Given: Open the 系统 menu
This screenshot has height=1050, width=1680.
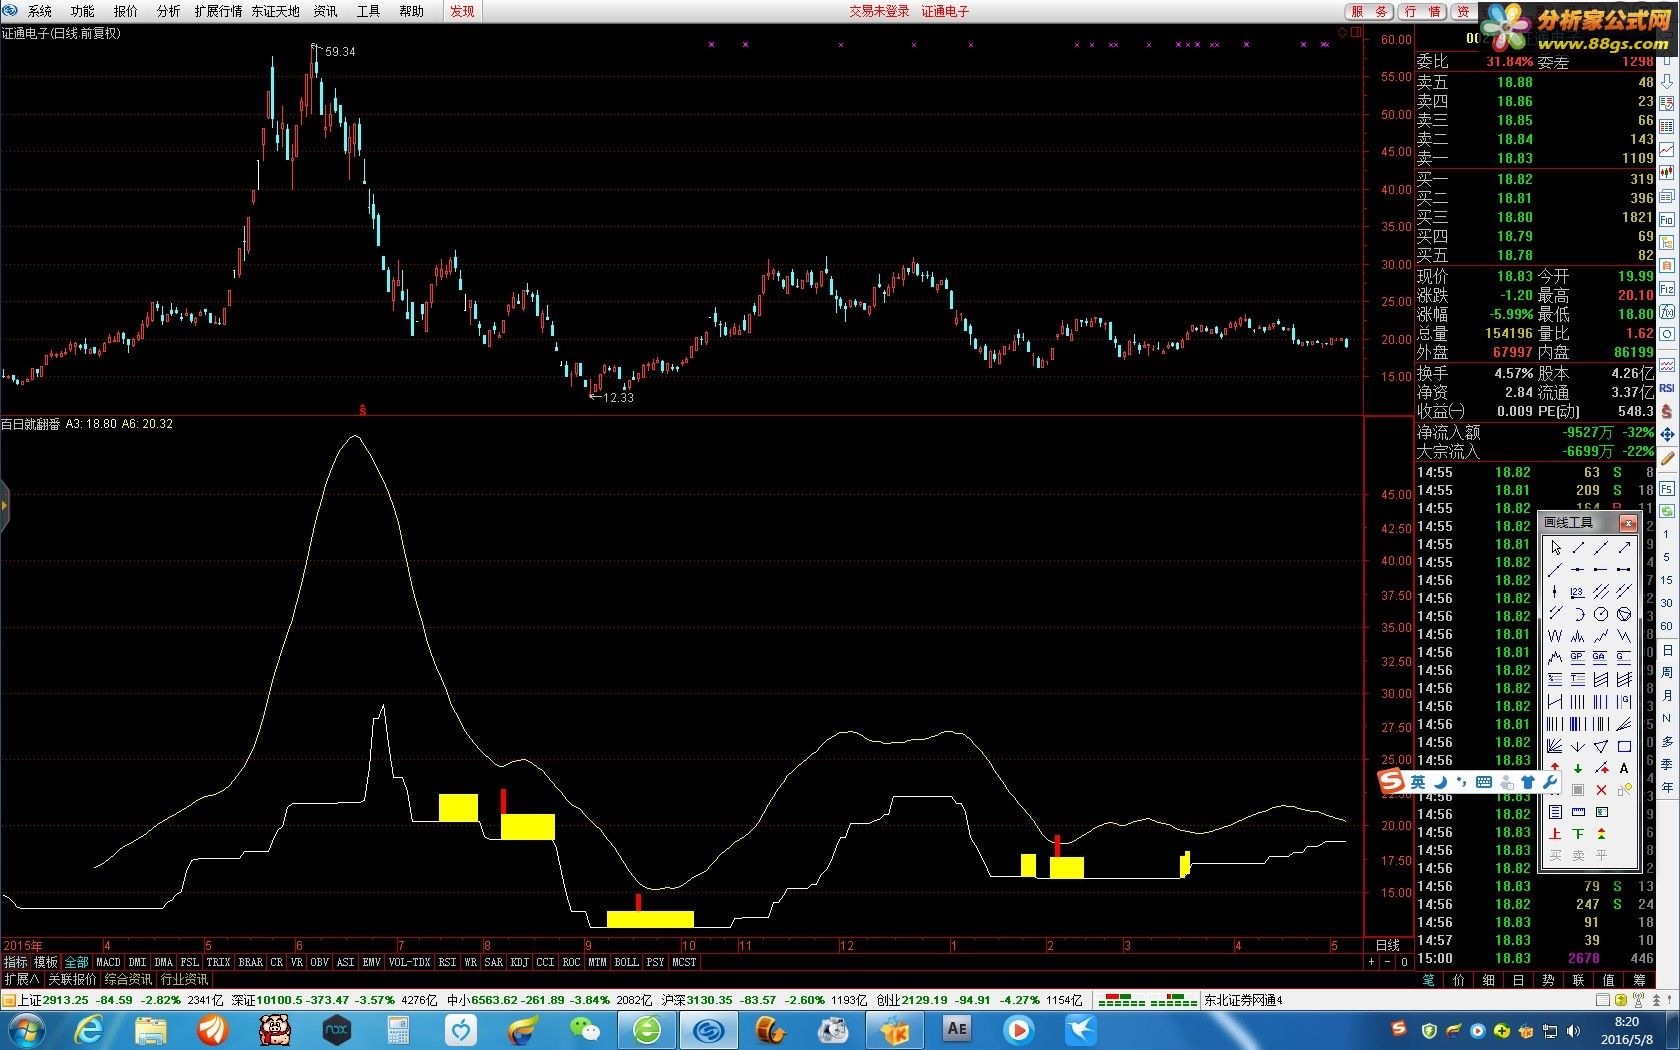Looking at the screenshot, I should (40, 11).
